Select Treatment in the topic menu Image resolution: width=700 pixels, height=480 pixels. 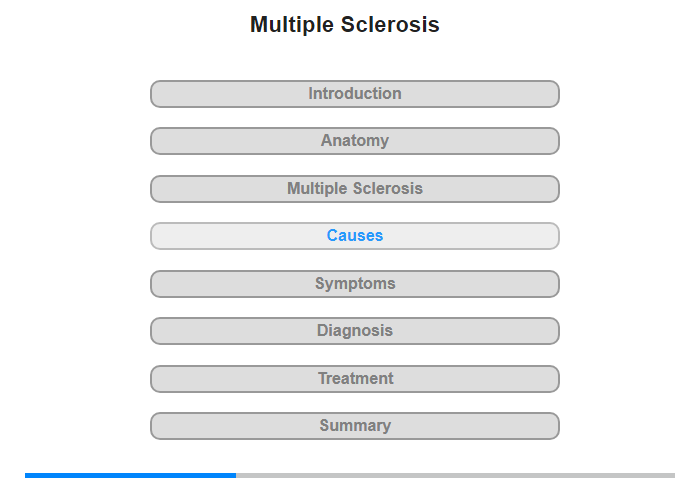coord(354,379)
